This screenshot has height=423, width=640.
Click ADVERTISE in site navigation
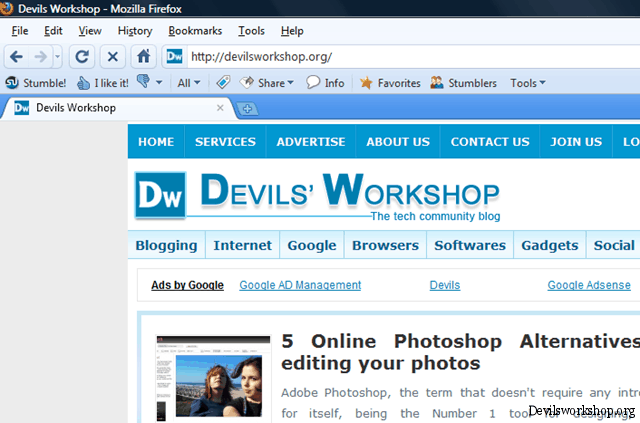311,142
